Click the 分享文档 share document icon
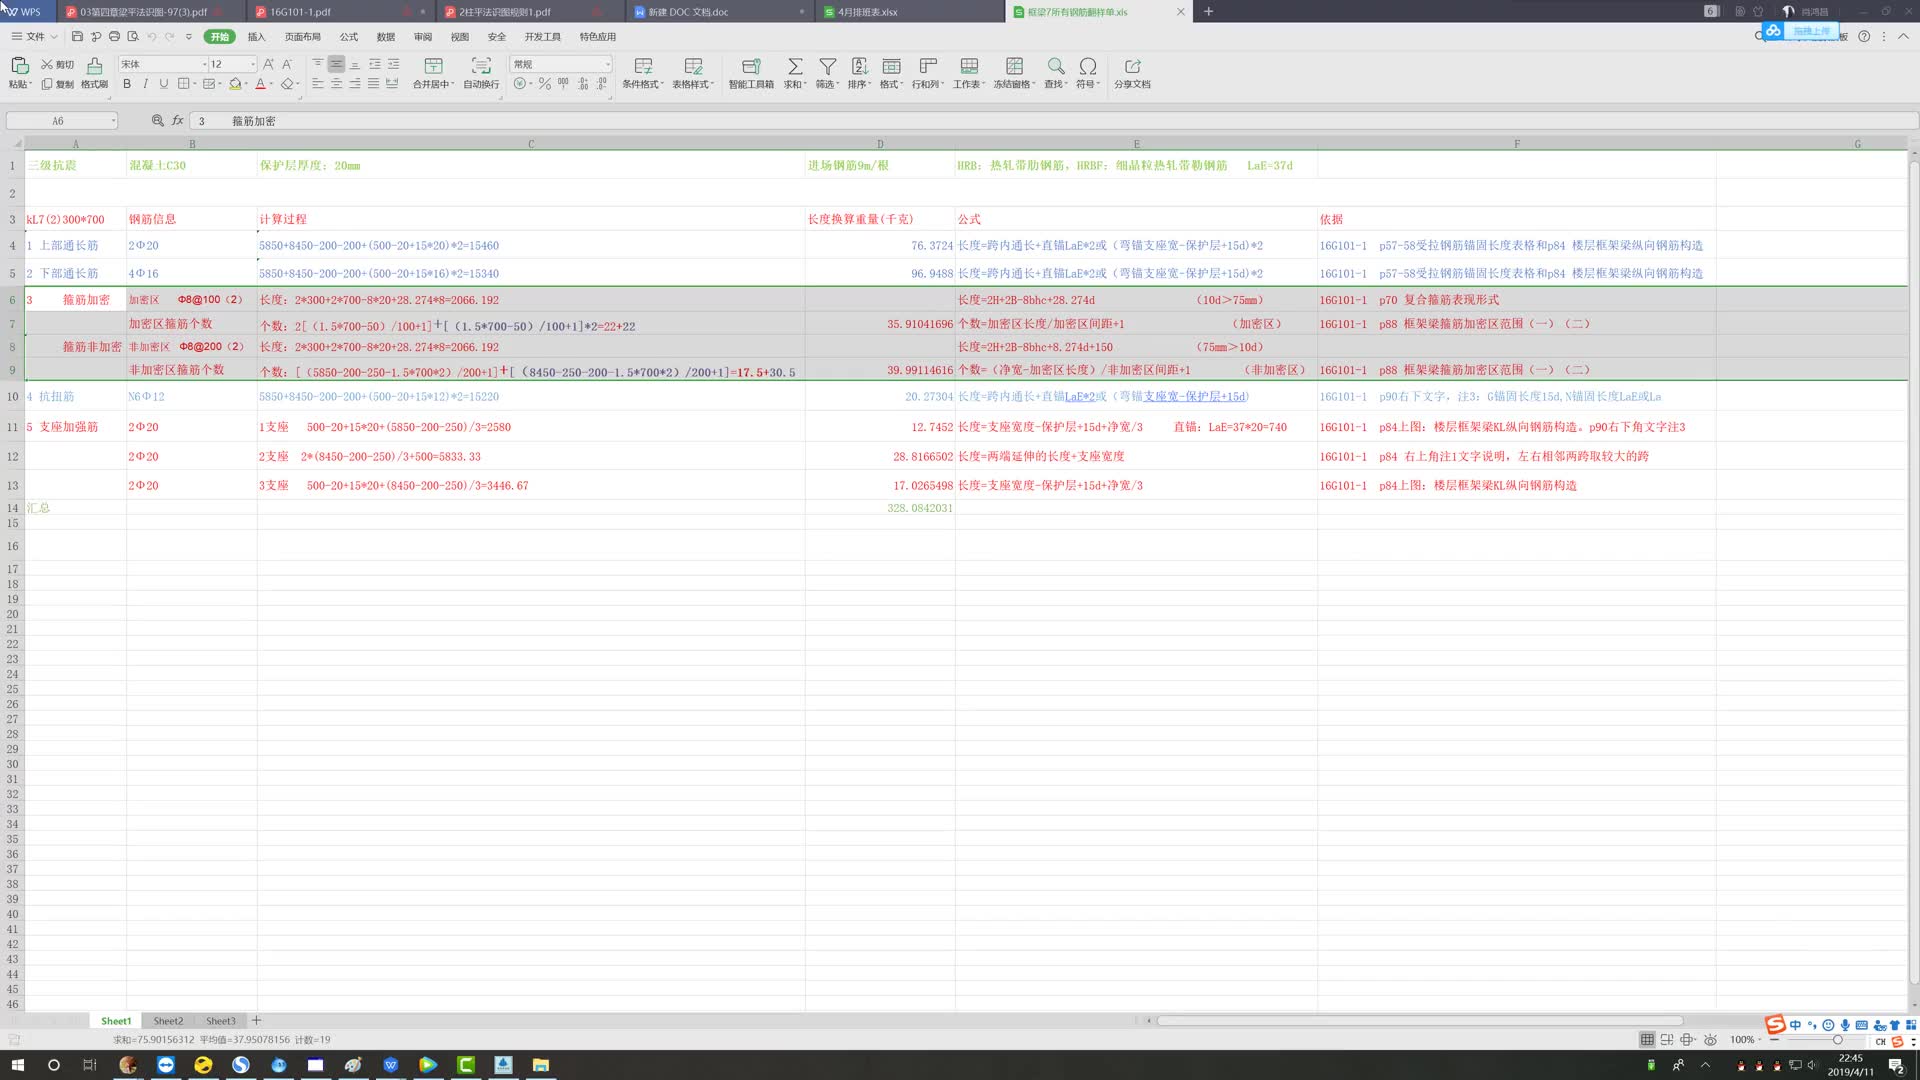 [x=1132, y=66]
